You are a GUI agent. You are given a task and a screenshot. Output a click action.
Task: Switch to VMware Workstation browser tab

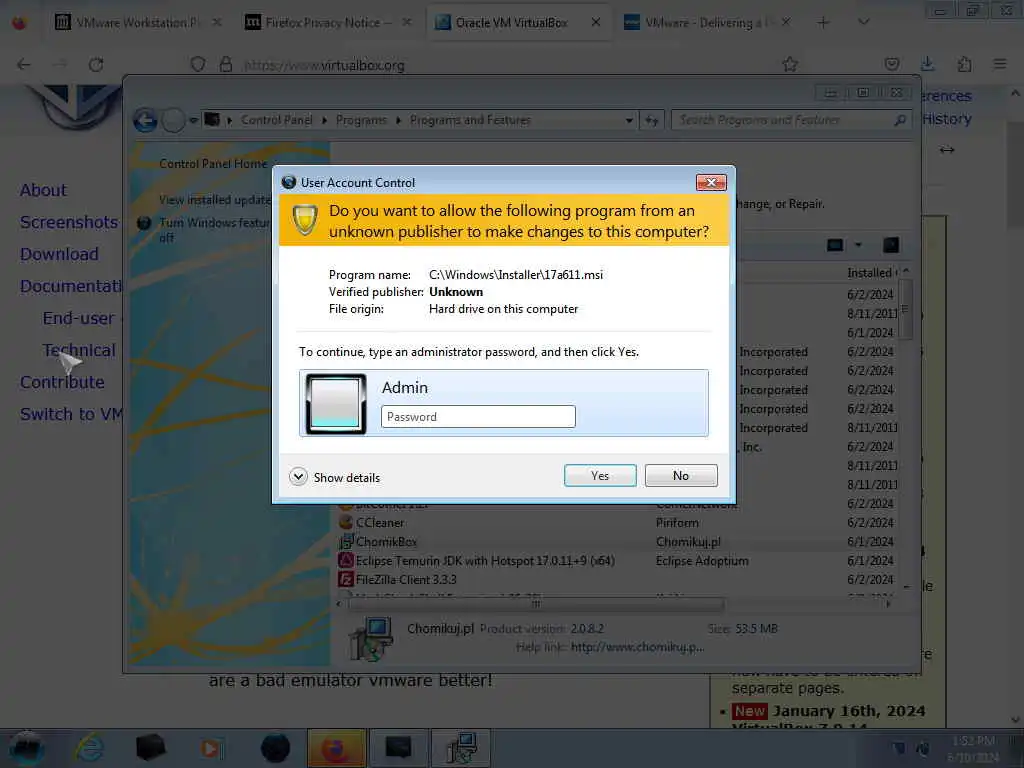tap(136, 23)
